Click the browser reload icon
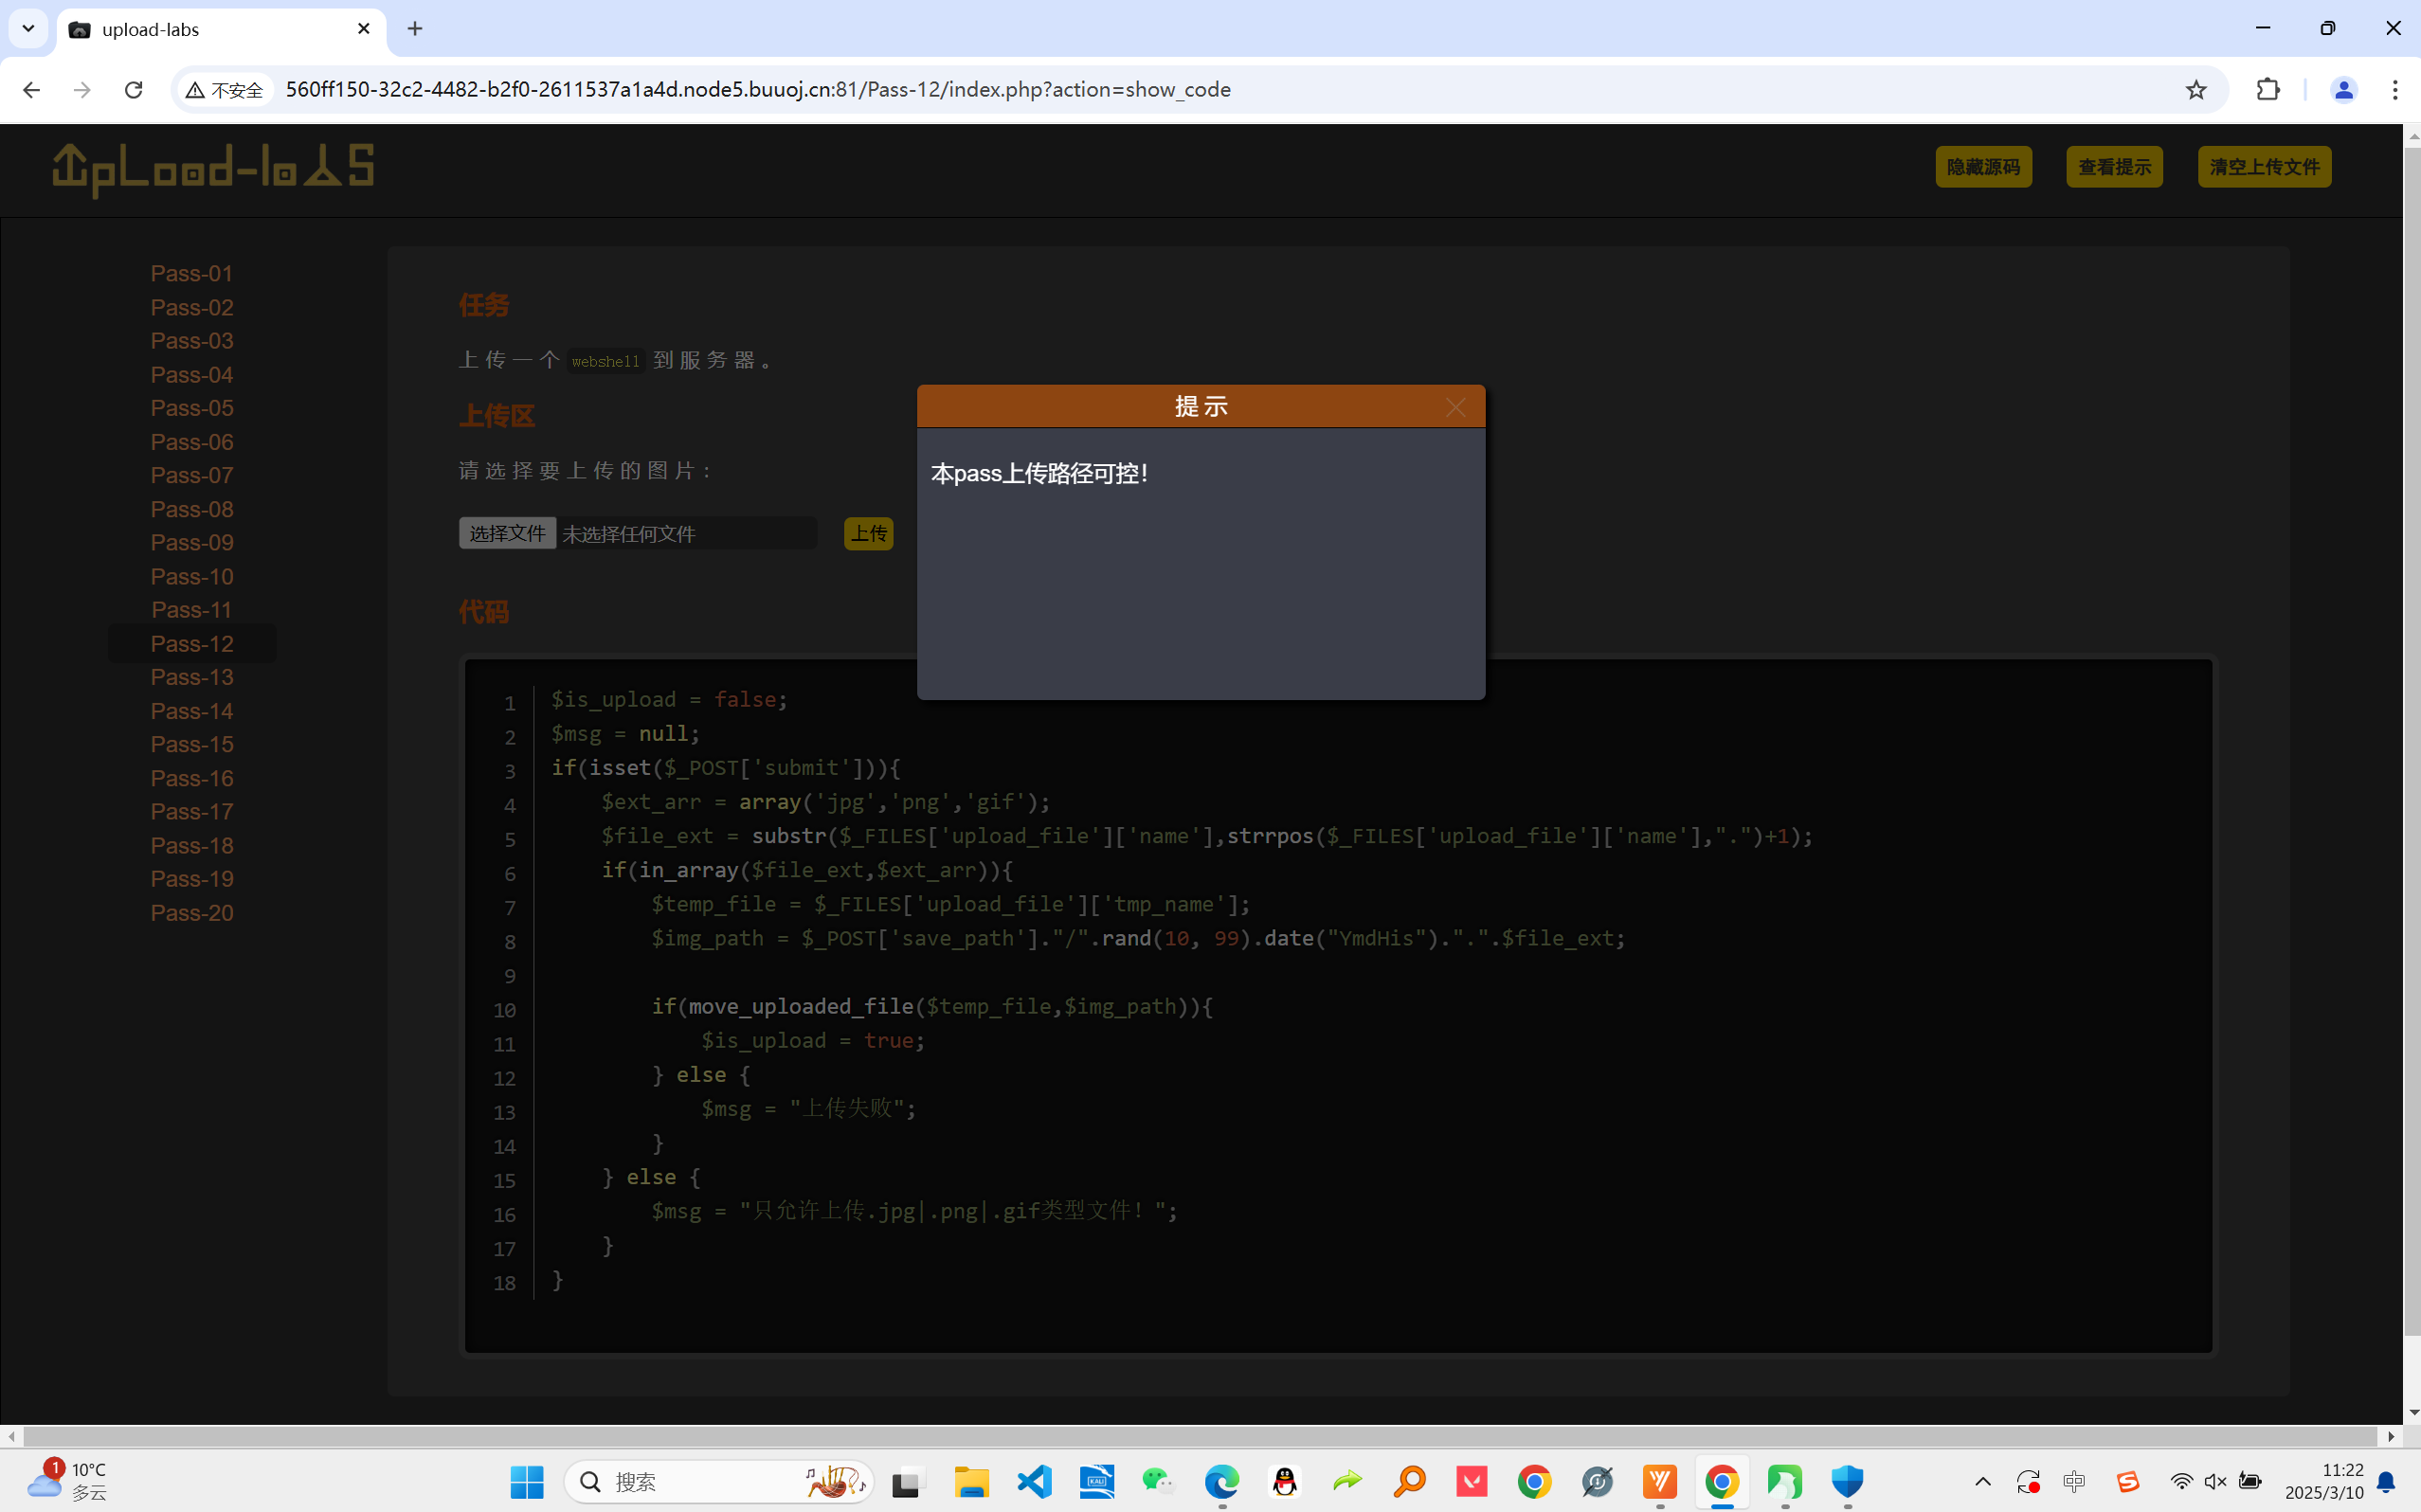This screenshot has height=1512, width=2421. [x=133, y=90]
